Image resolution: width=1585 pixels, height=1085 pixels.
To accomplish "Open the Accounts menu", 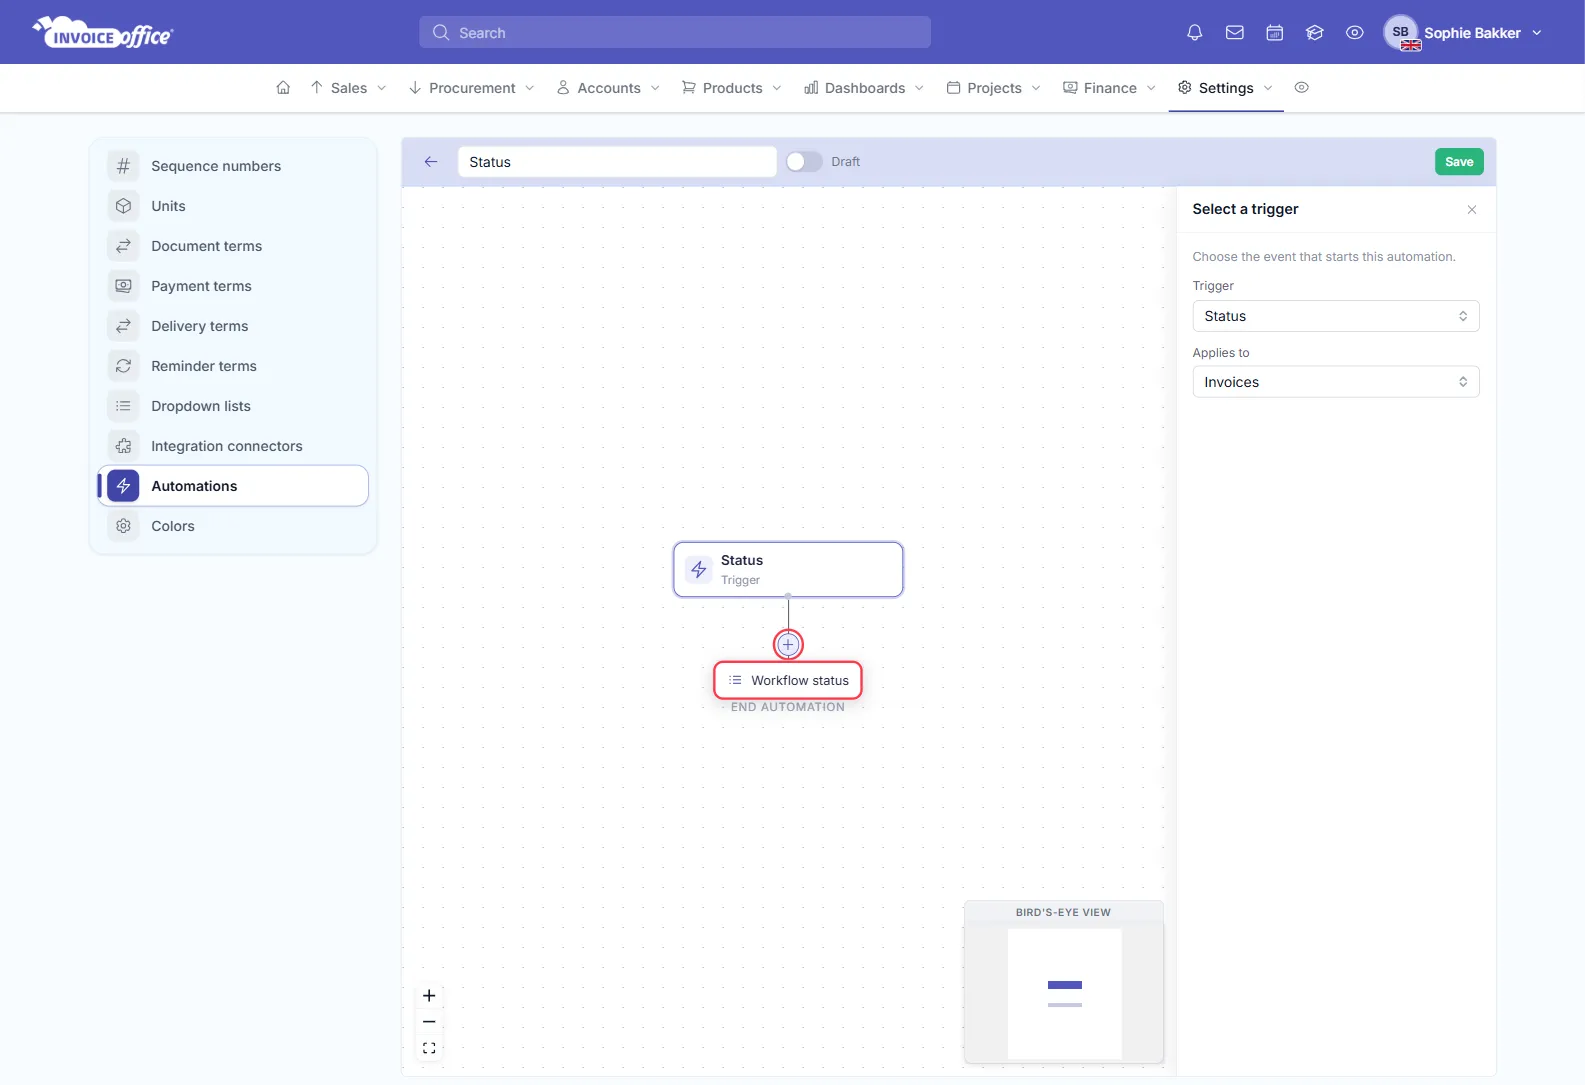I will pos(608,88).
